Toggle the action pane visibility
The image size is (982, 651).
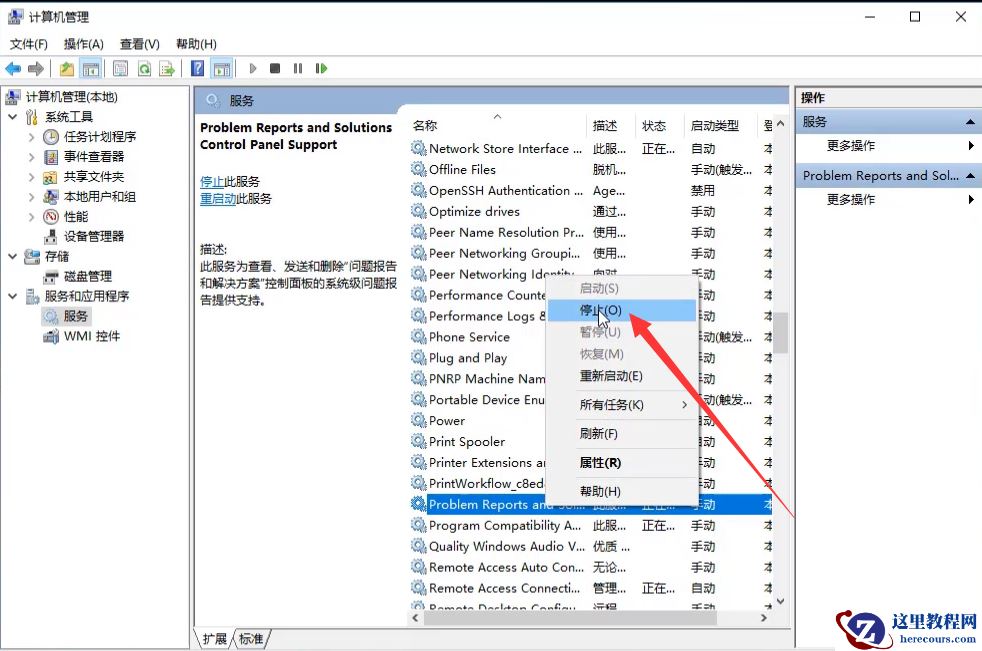(x=221, y=68)
